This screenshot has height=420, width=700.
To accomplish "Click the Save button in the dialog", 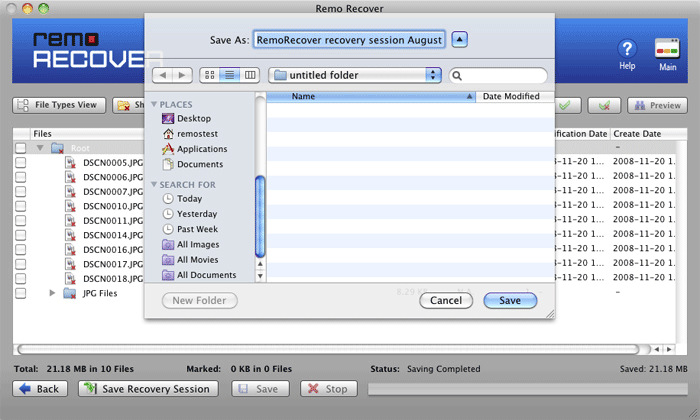I will pos(509,300).
